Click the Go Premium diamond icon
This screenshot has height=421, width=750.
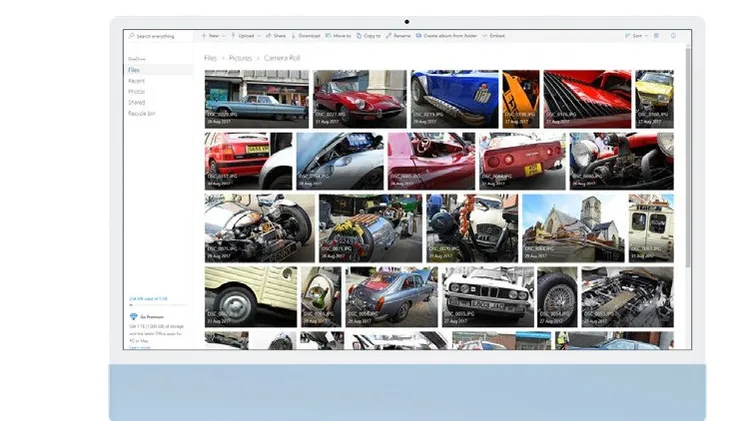click(x=133, y=317)
